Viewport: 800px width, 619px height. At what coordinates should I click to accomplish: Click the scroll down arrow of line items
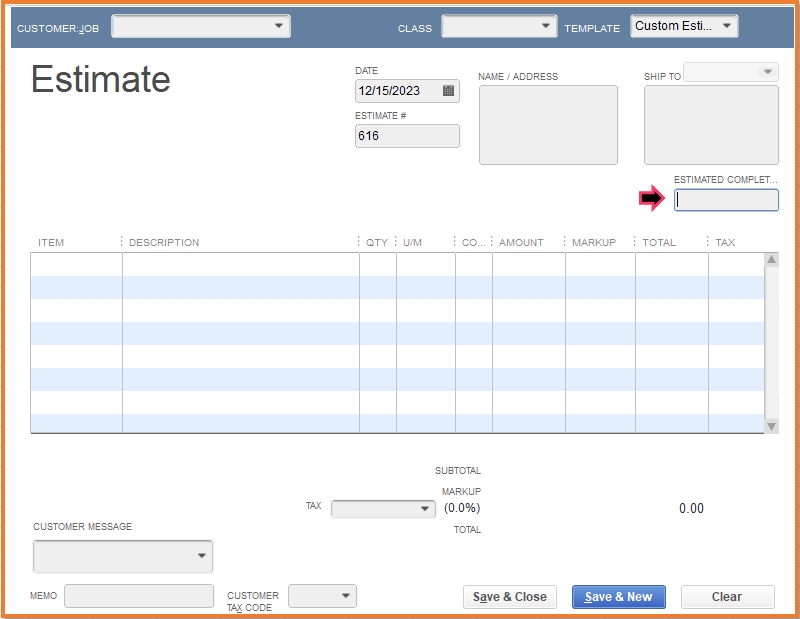tap(771, 426)
